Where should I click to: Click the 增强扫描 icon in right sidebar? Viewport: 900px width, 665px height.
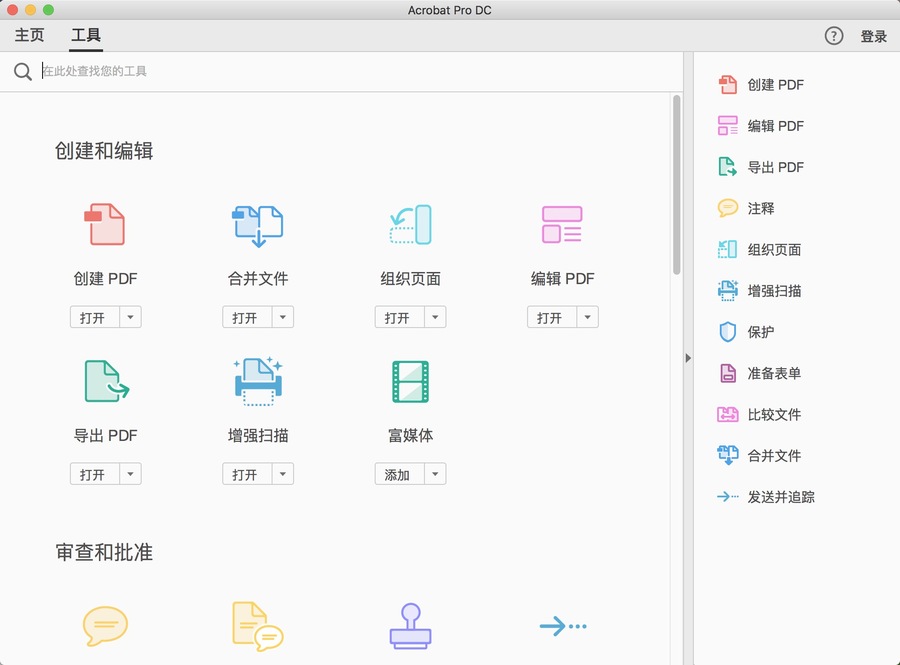point(728,290)
